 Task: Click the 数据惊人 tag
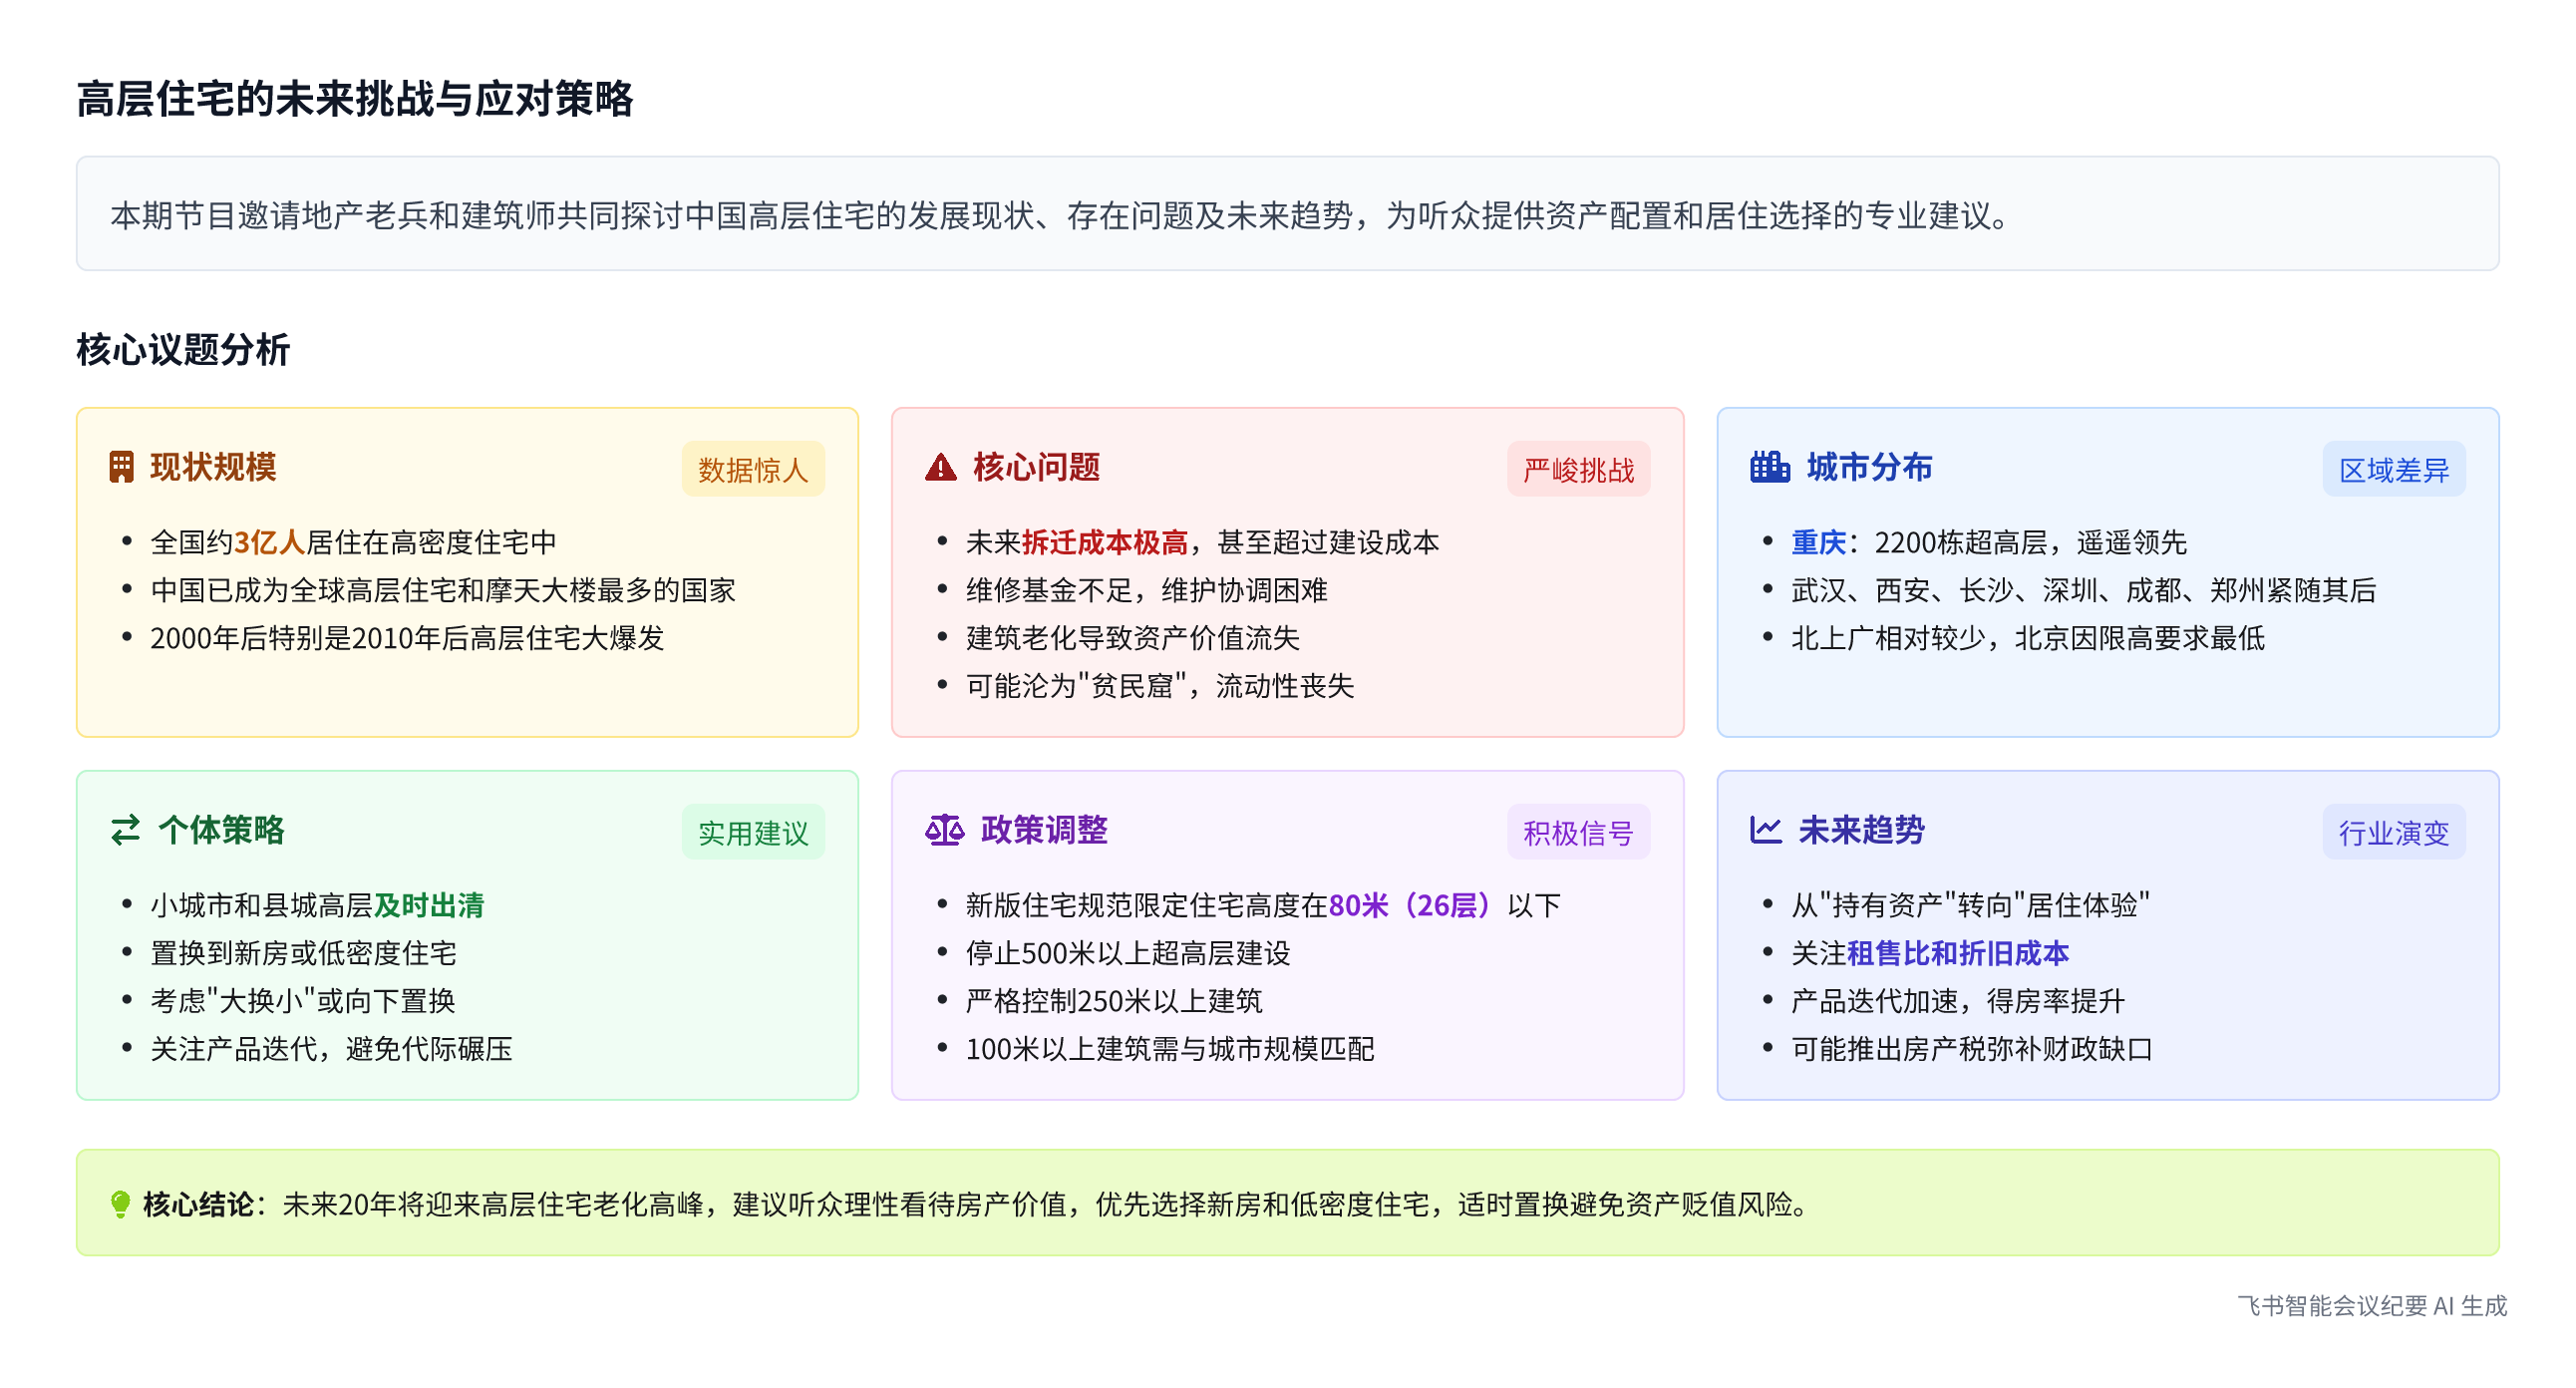pos(752,470)
